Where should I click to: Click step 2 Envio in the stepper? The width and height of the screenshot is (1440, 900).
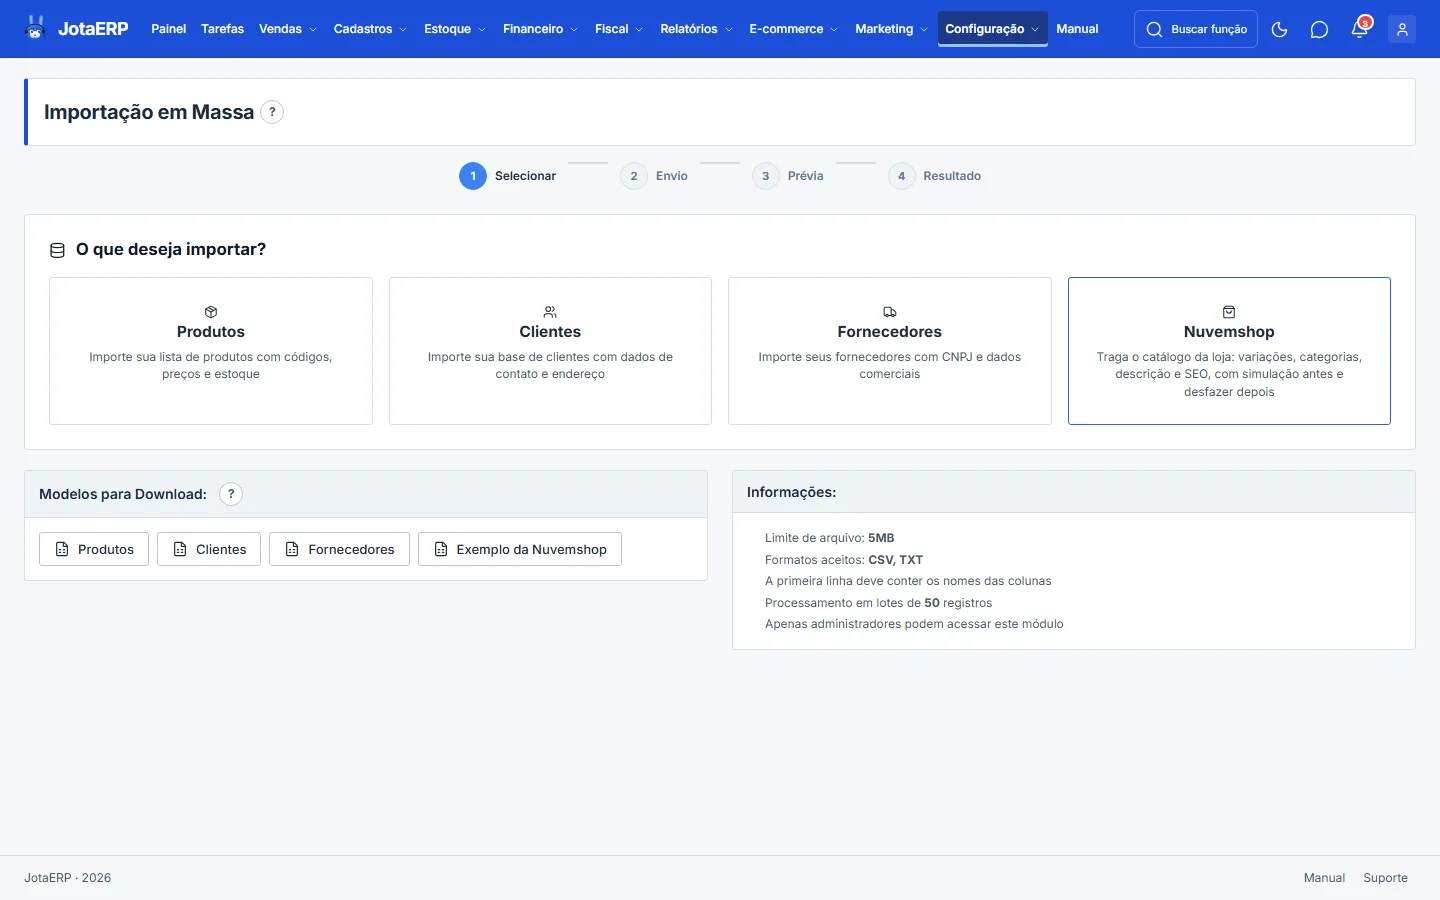tap(654, 176)
